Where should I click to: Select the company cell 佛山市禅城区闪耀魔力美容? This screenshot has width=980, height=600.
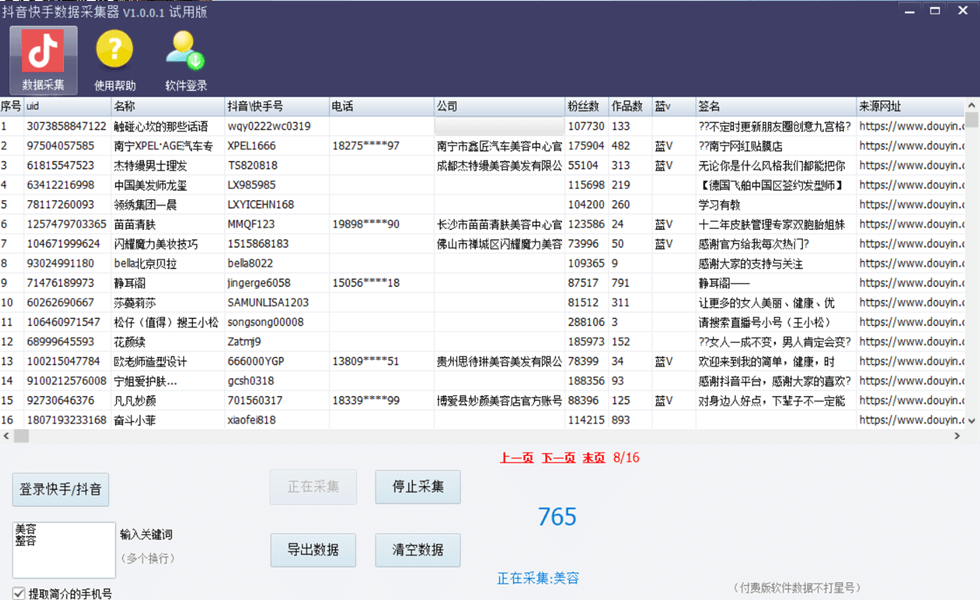point(499,244)
